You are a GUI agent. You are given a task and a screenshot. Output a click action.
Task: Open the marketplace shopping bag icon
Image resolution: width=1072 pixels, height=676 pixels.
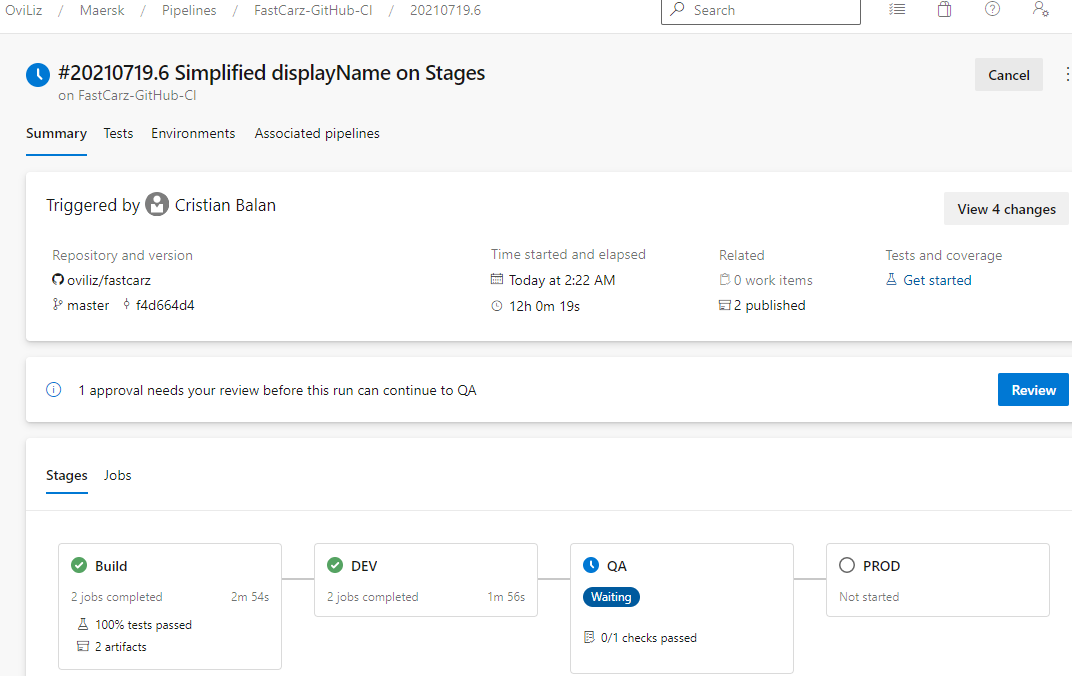pos(944,10)
